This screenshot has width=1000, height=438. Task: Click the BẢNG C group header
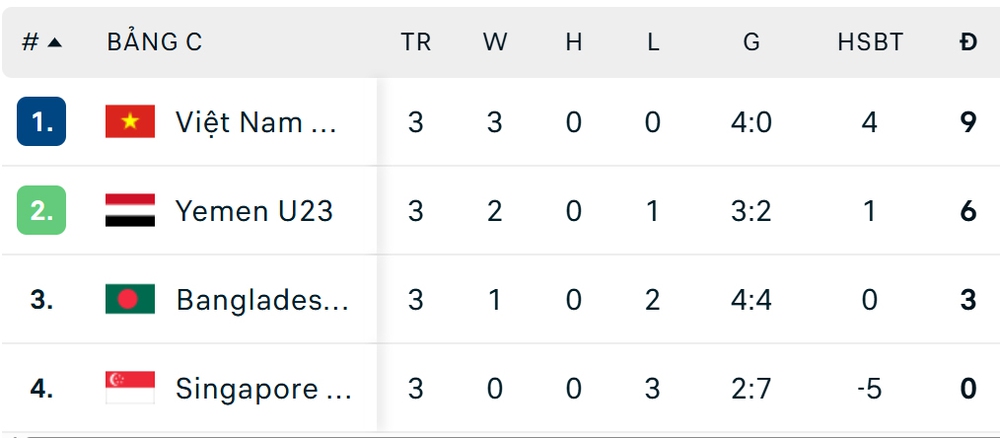coord(155,42)
